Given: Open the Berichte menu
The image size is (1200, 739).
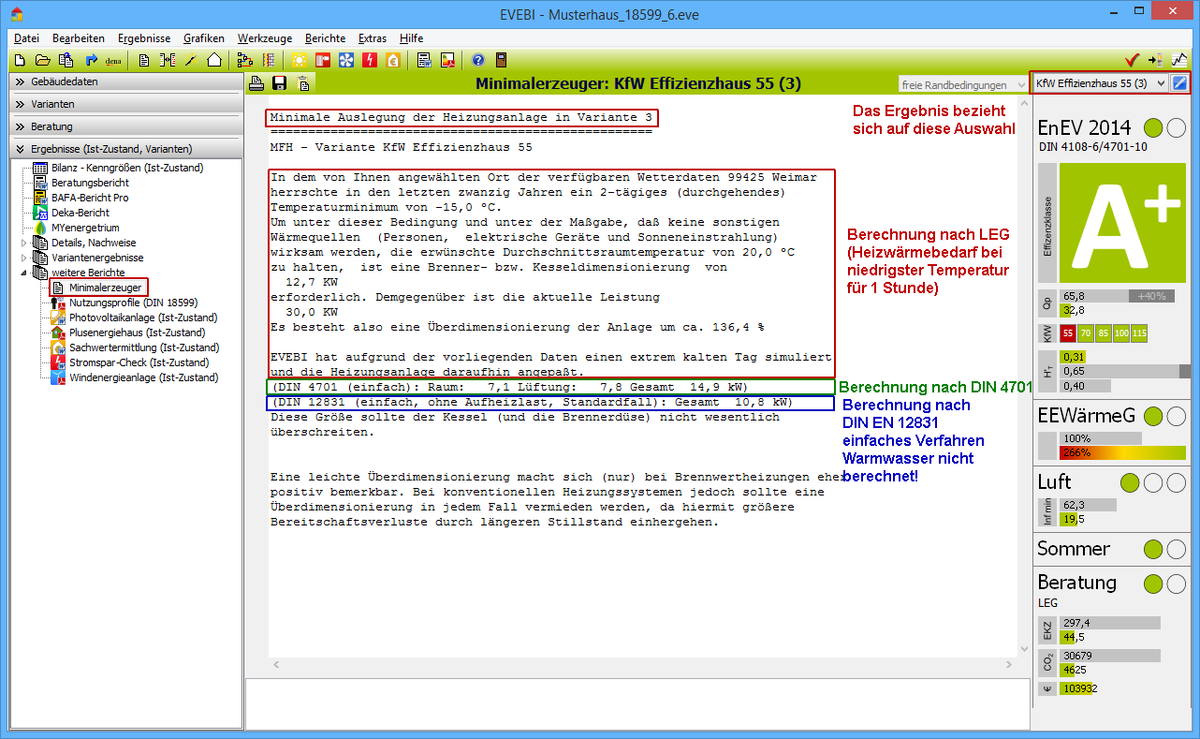Looking at the screenshot, I should click(325, 38).
